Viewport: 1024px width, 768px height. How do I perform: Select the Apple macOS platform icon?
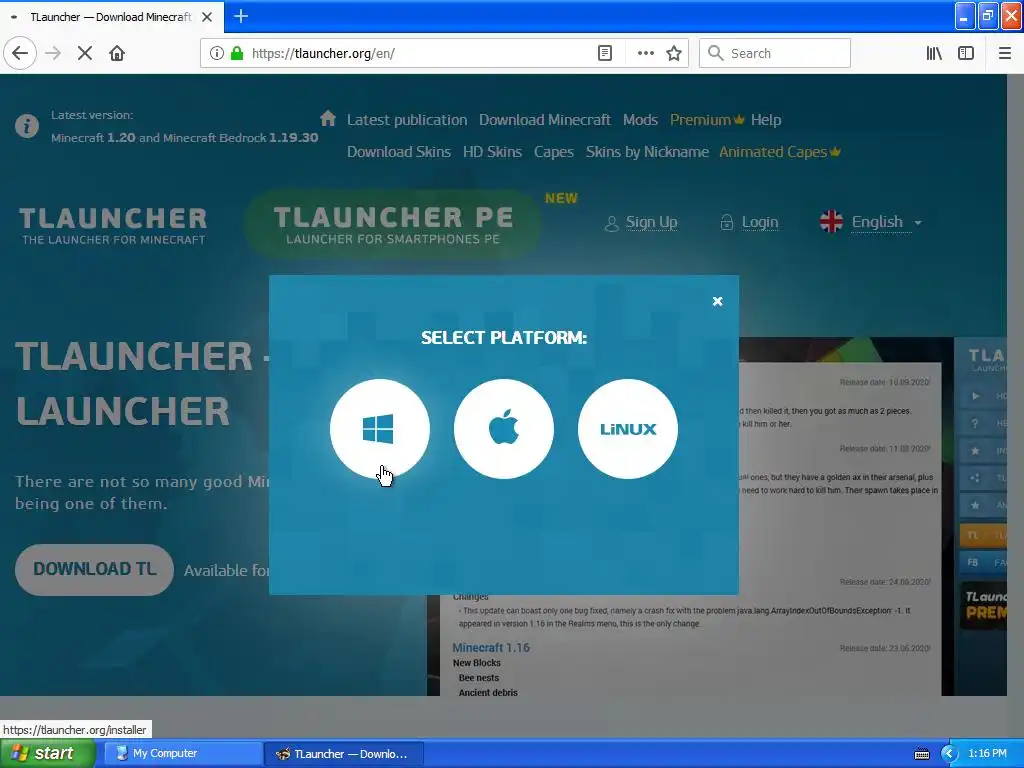tap(504, 429)
